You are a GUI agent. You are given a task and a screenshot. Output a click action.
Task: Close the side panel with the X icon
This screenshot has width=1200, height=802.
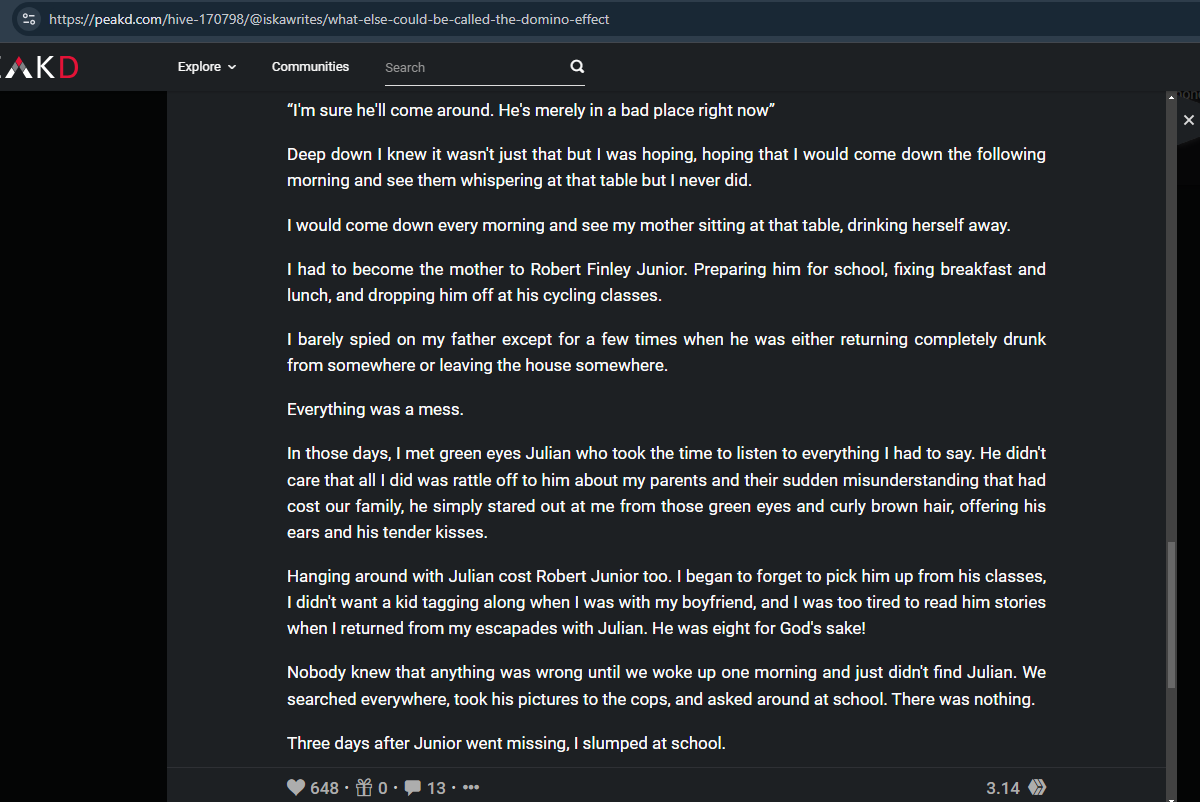coord(1189,120)
